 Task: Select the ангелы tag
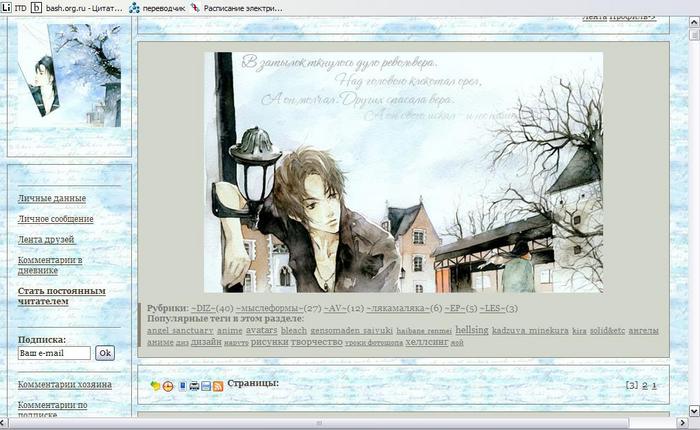click(x=643, y=331)
